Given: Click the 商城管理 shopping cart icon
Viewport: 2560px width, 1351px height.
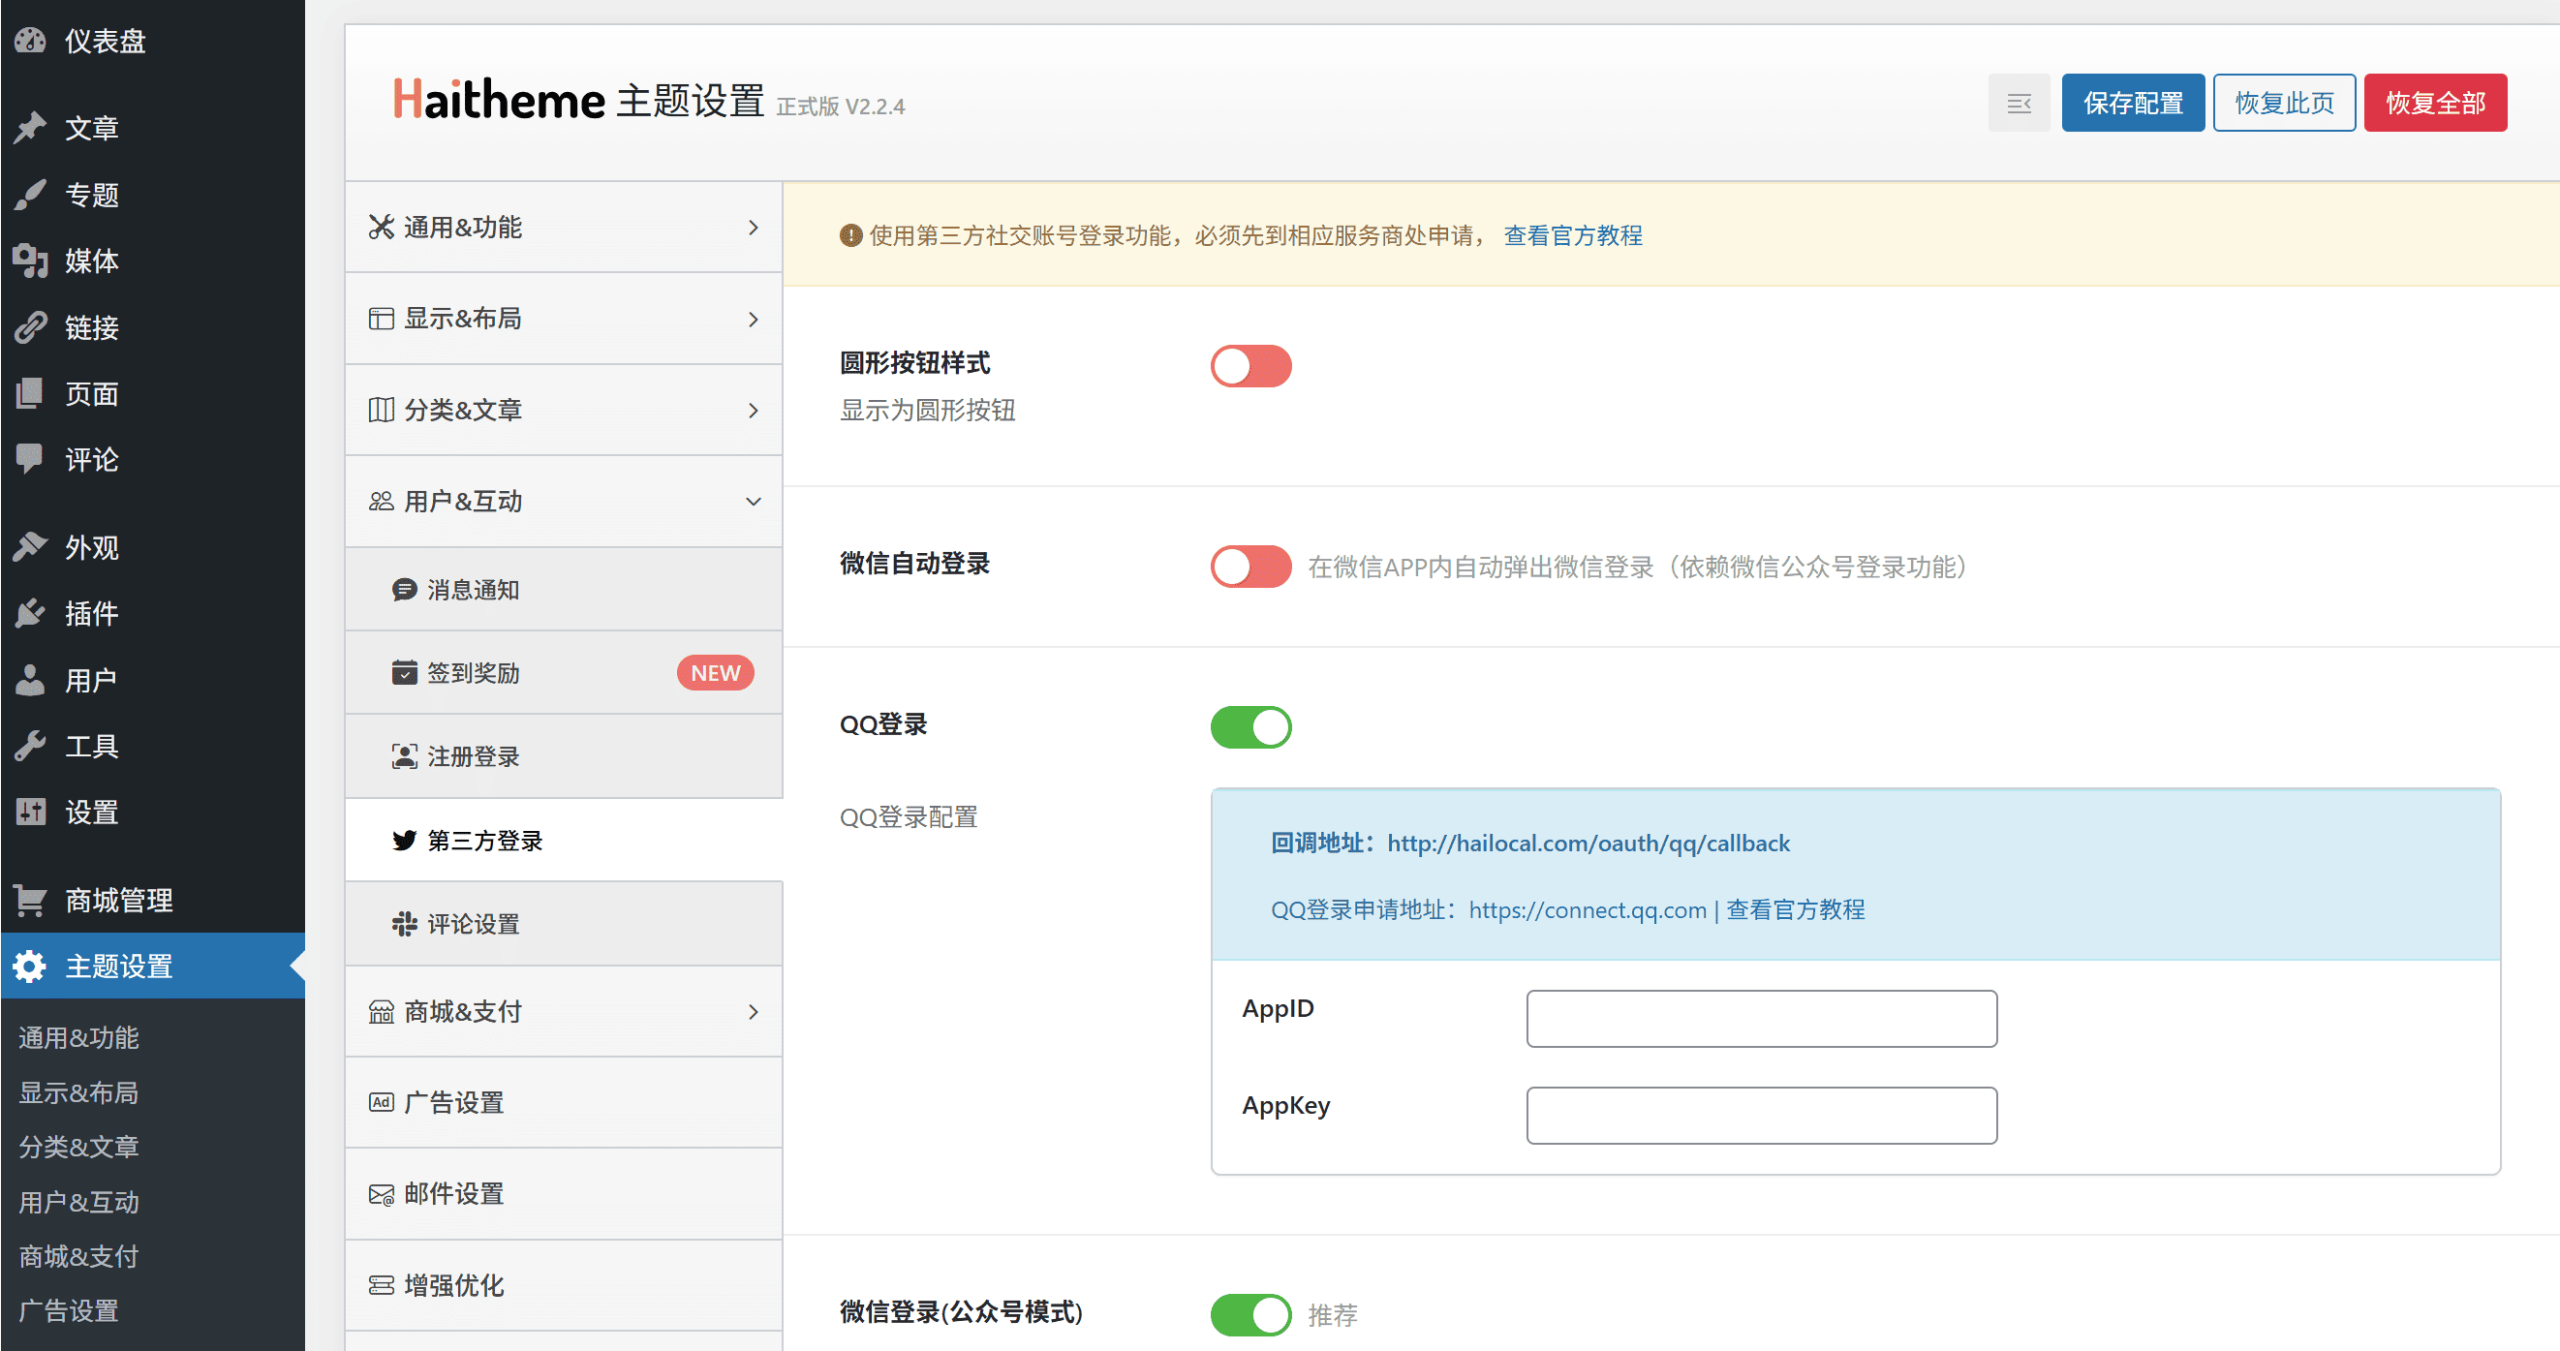Looking at the screenshot, I should tap(30, 900).
